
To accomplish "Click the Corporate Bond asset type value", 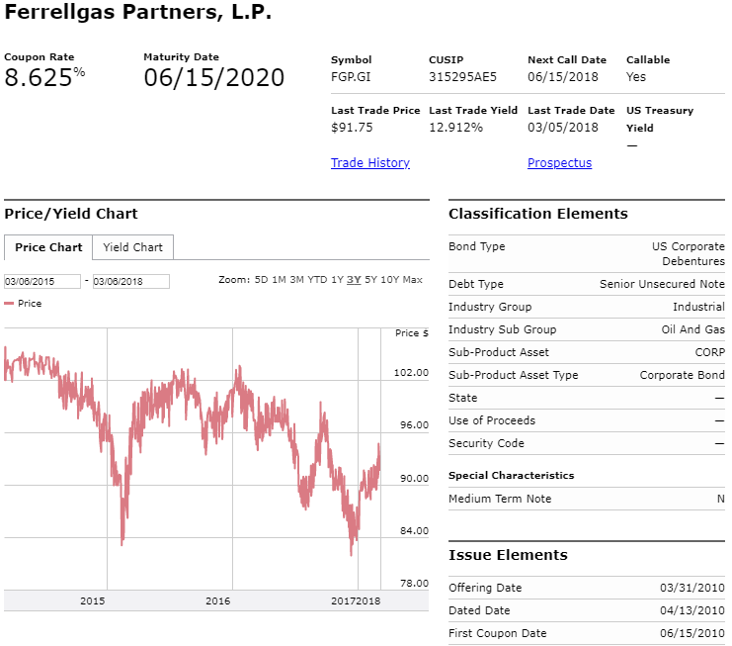I will 682,375.
